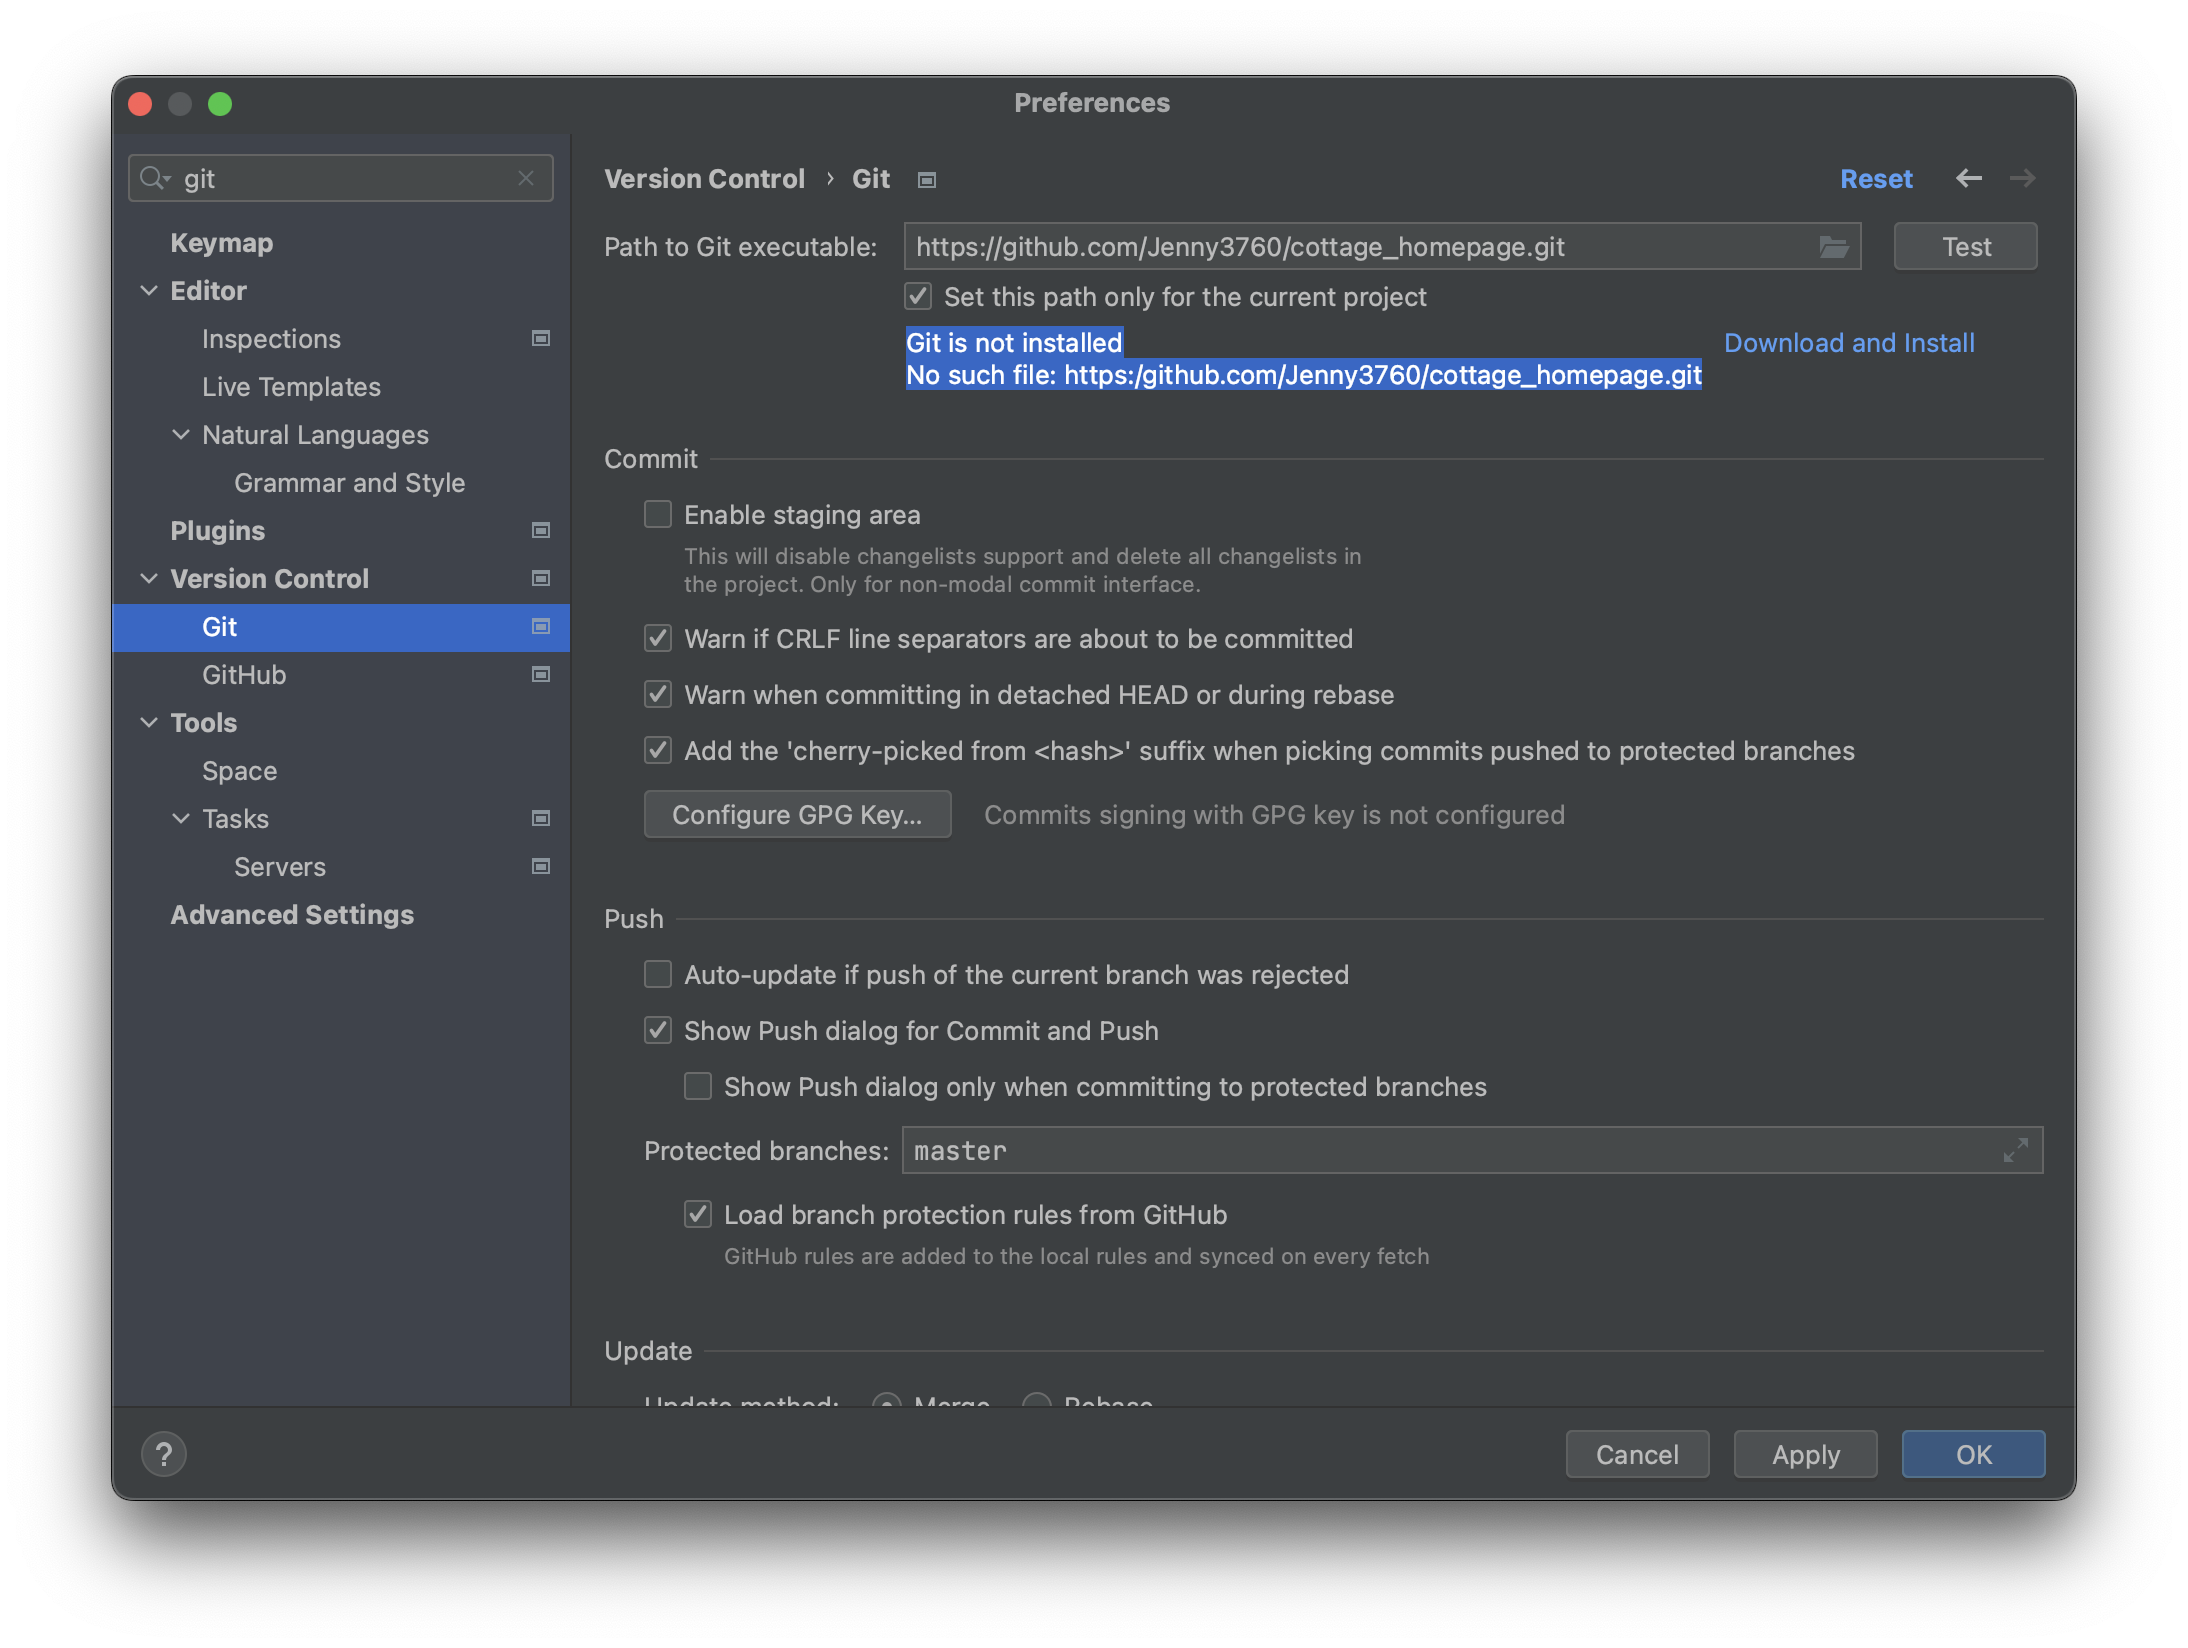
Task: Click the Reset link
Action: pyautogui.click(x=1876, y=179)
